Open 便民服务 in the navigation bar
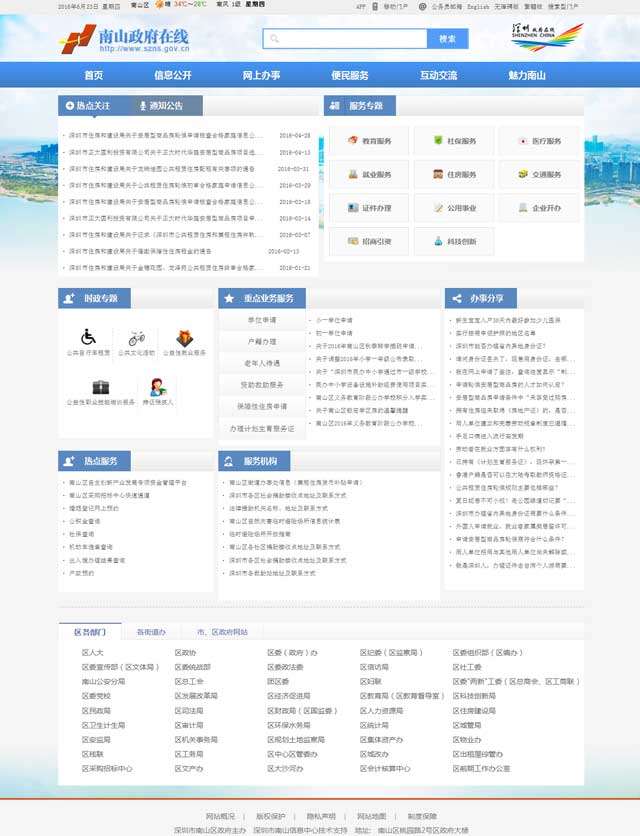 [x=350, y=75]
